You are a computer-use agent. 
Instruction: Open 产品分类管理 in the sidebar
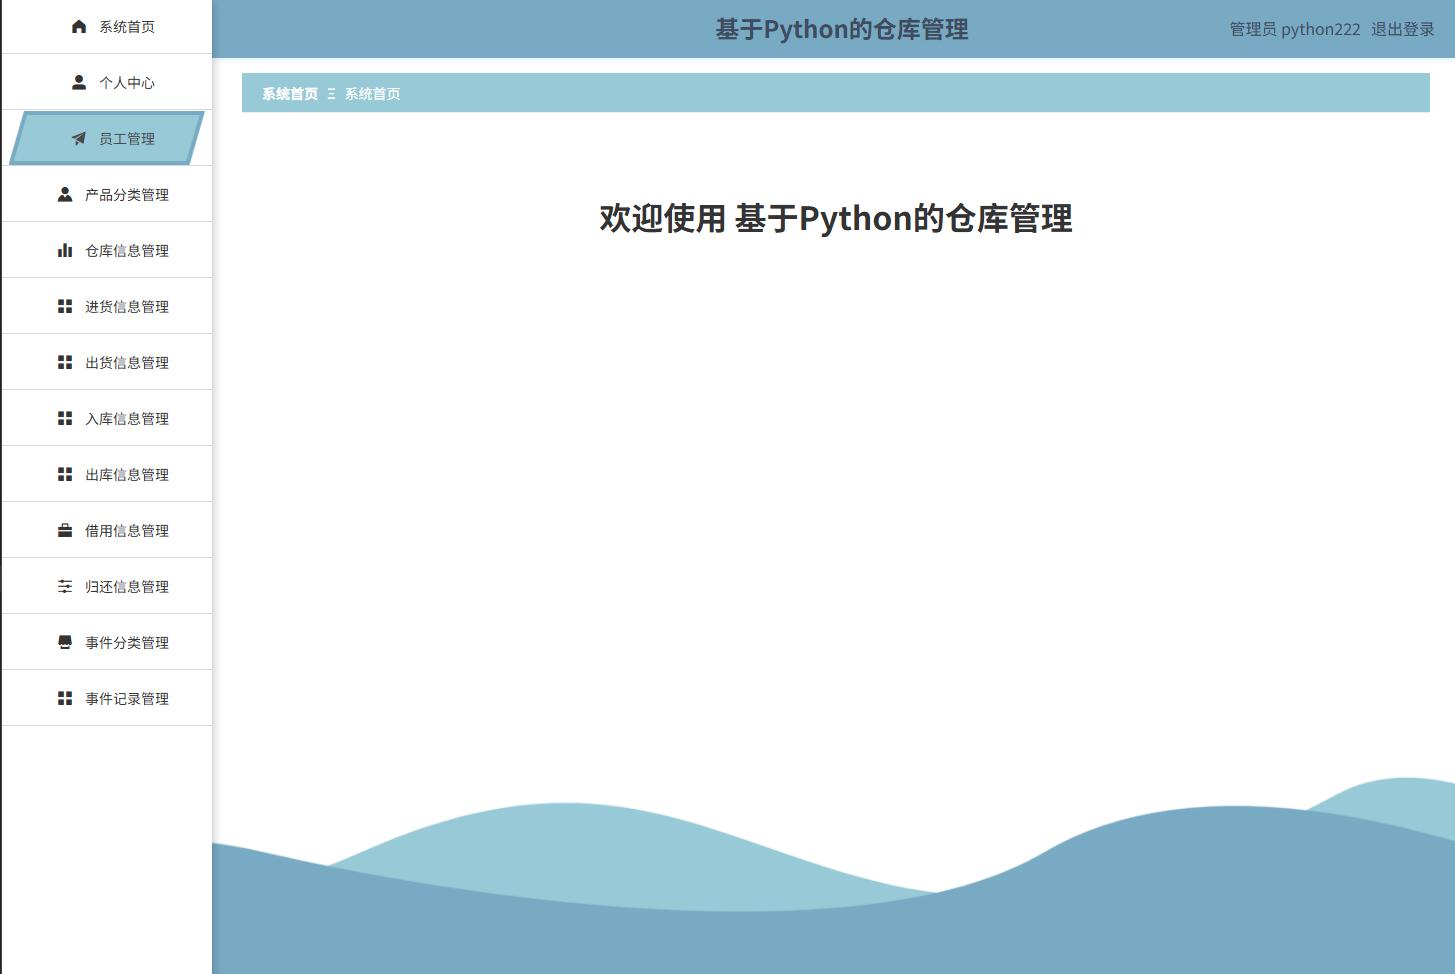(107, 194)
